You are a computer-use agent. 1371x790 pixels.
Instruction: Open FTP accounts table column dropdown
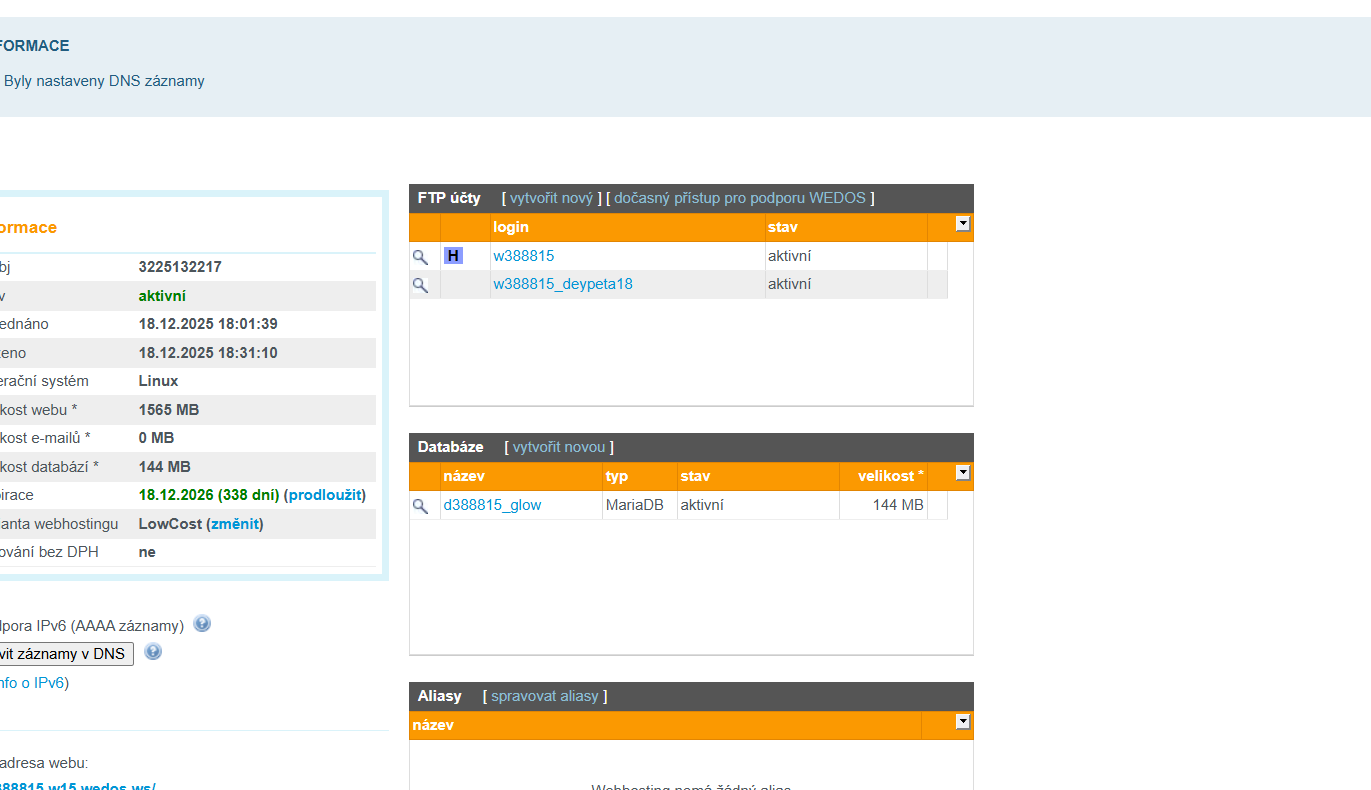(962, 224)
